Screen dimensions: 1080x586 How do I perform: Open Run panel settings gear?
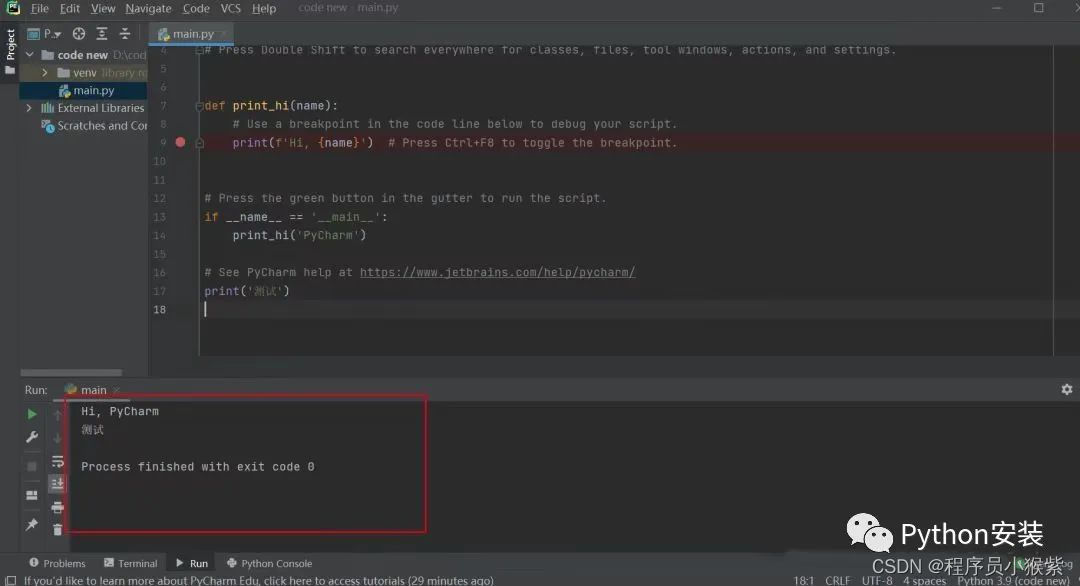[1066, 390]
